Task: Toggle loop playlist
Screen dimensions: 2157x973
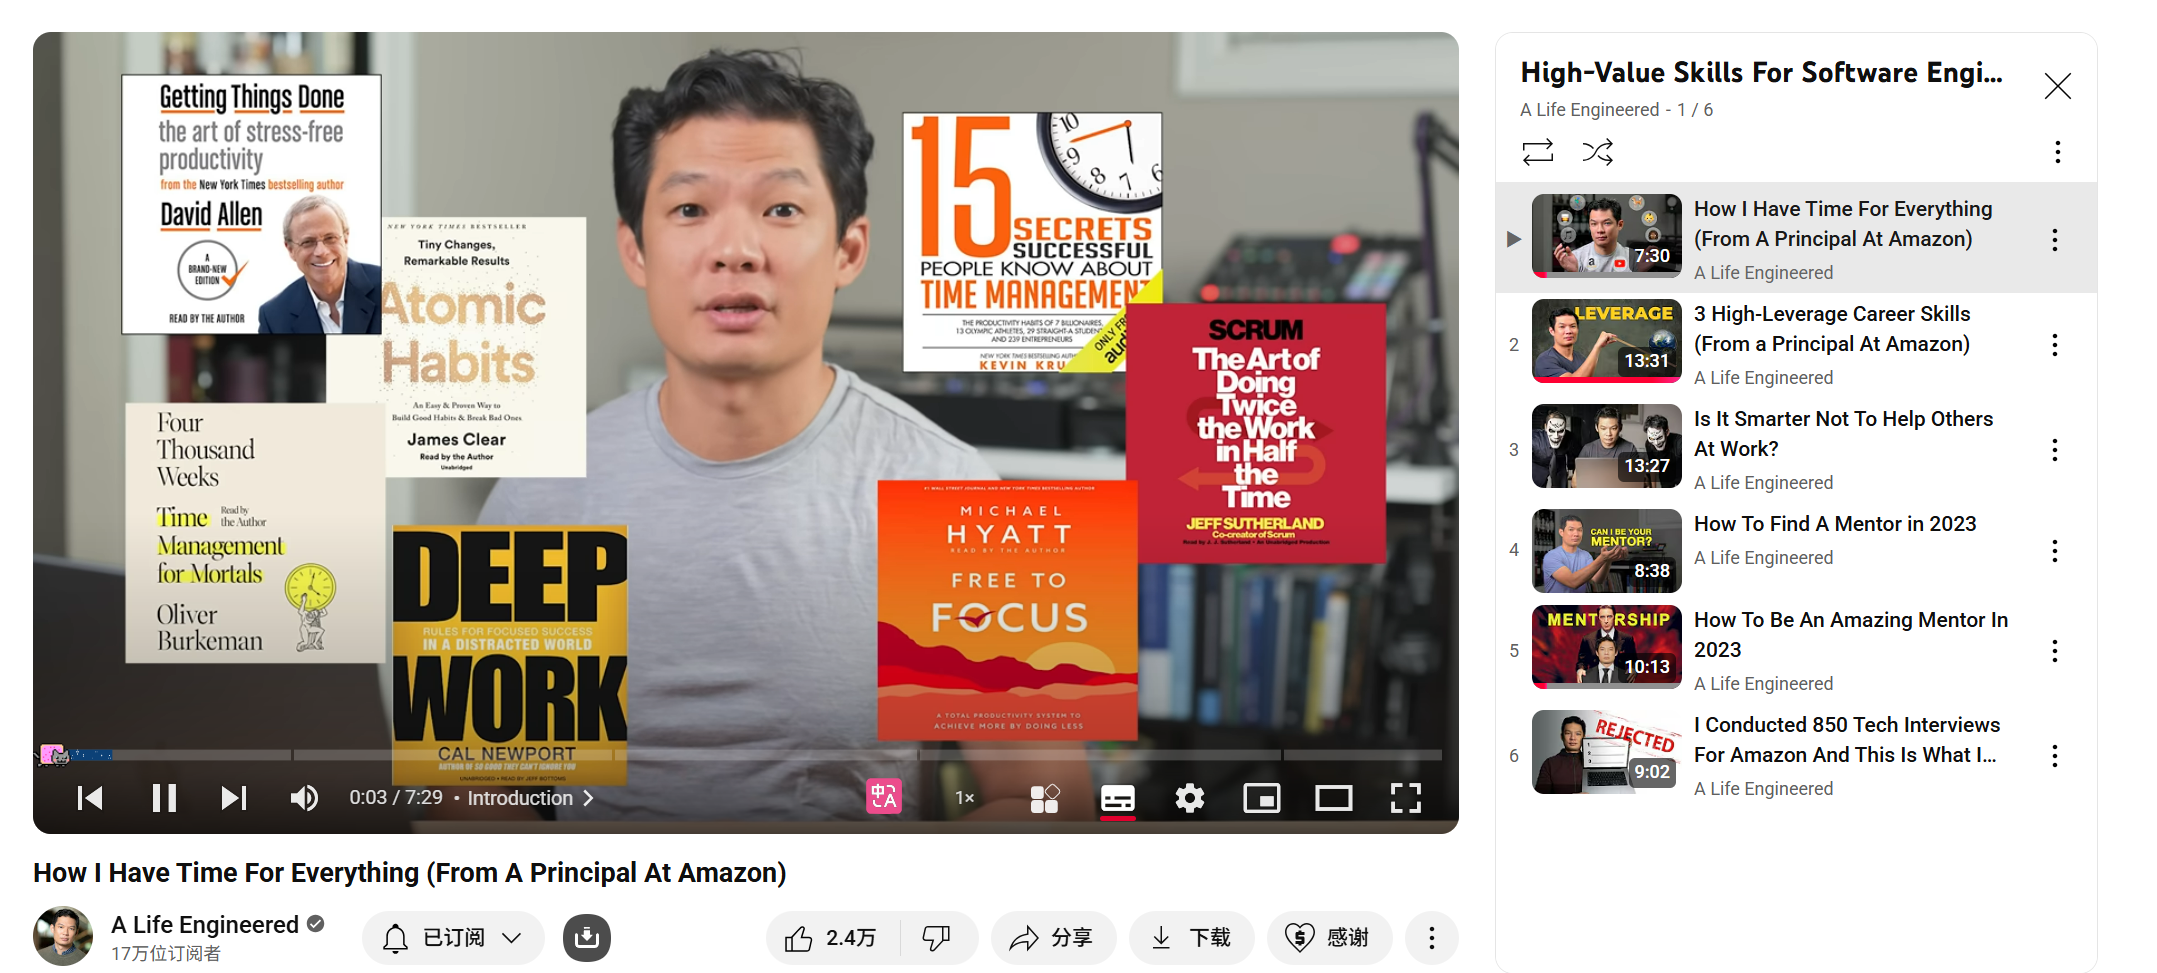Action: [x=1538, y=152]
